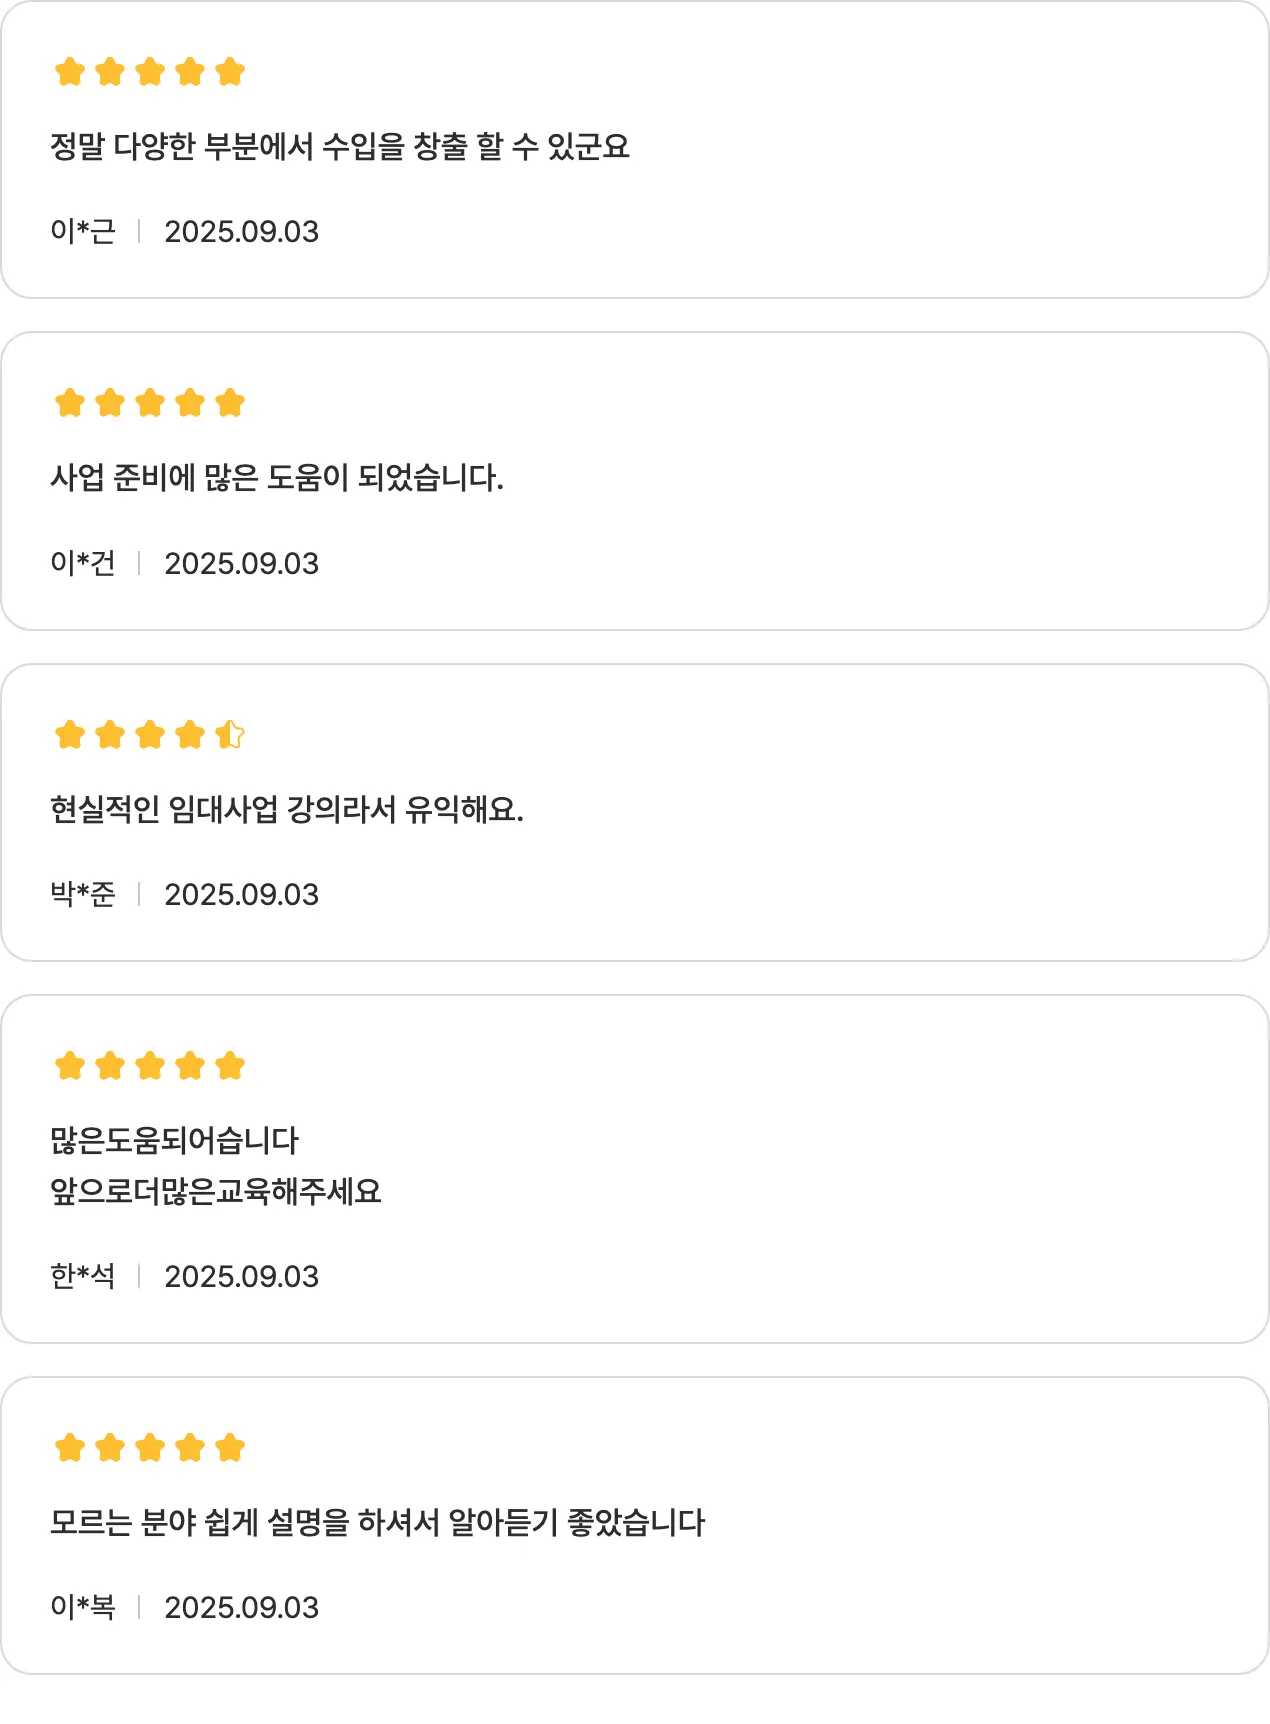
Task: Click the second star in 이*건's review
Action: 110,403
